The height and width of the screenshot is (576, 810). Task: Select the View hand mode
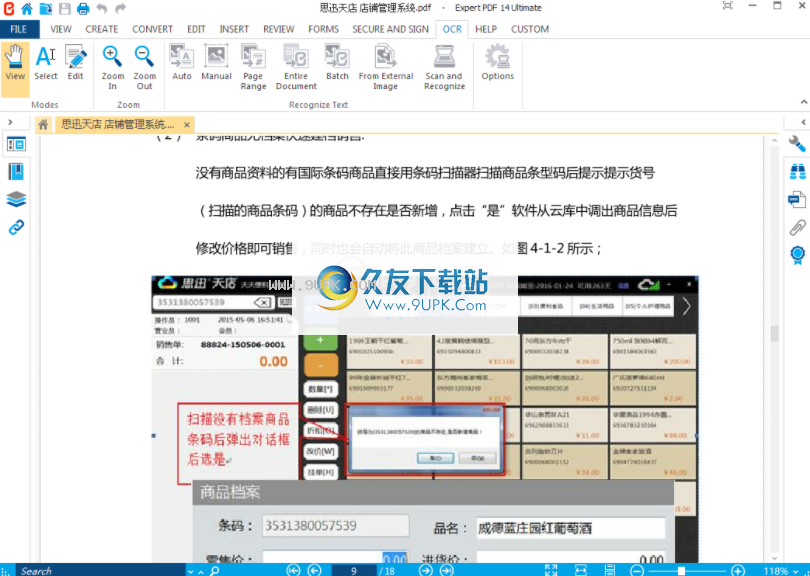15,69
